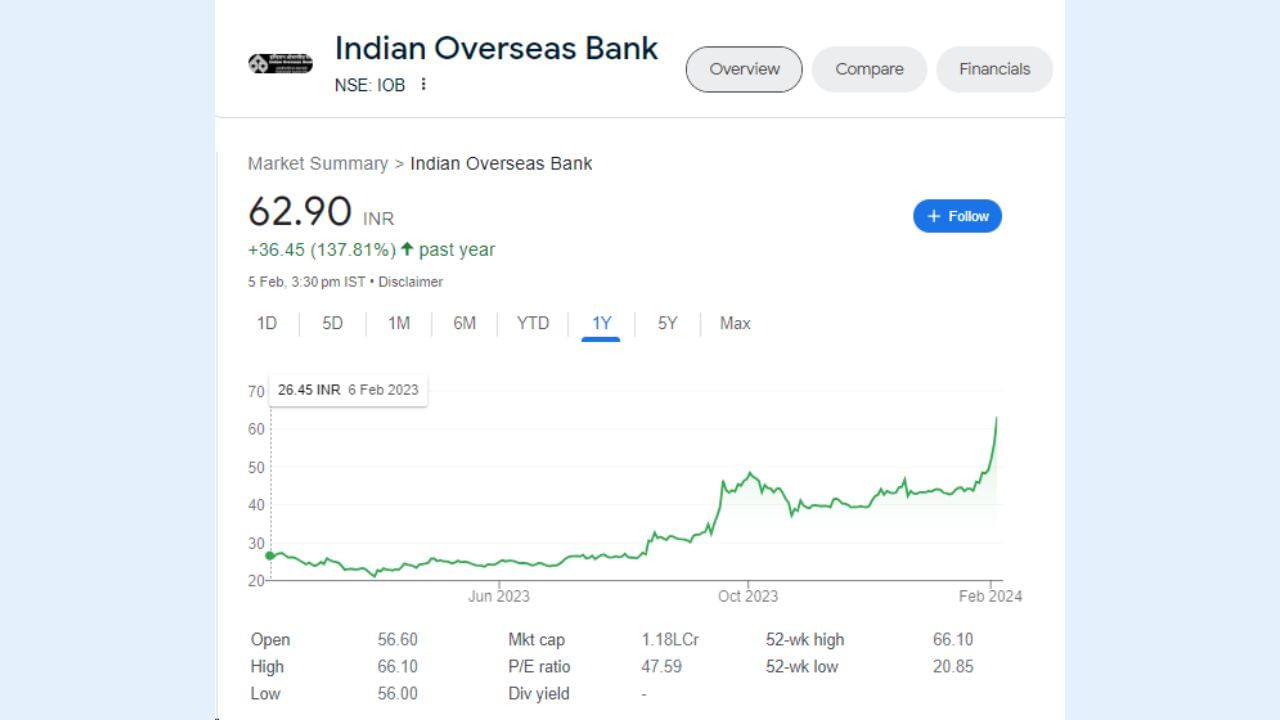Click the Indian Overseas Bank heading
Image resolution: width=1280 pixels, height=720 pixels.
coord(496,48)
